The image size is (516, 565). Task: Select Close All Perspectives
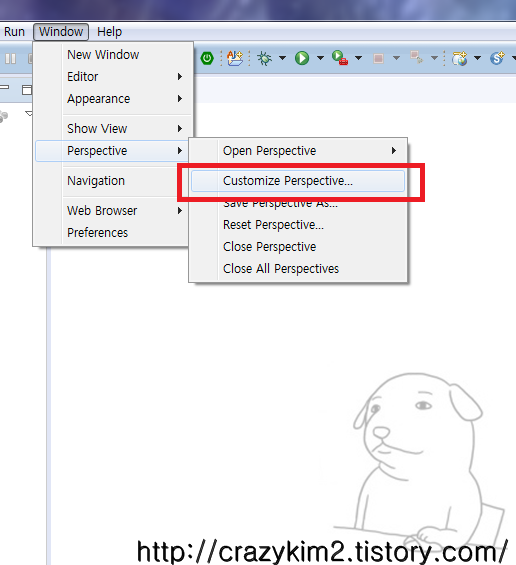[298, 269]
